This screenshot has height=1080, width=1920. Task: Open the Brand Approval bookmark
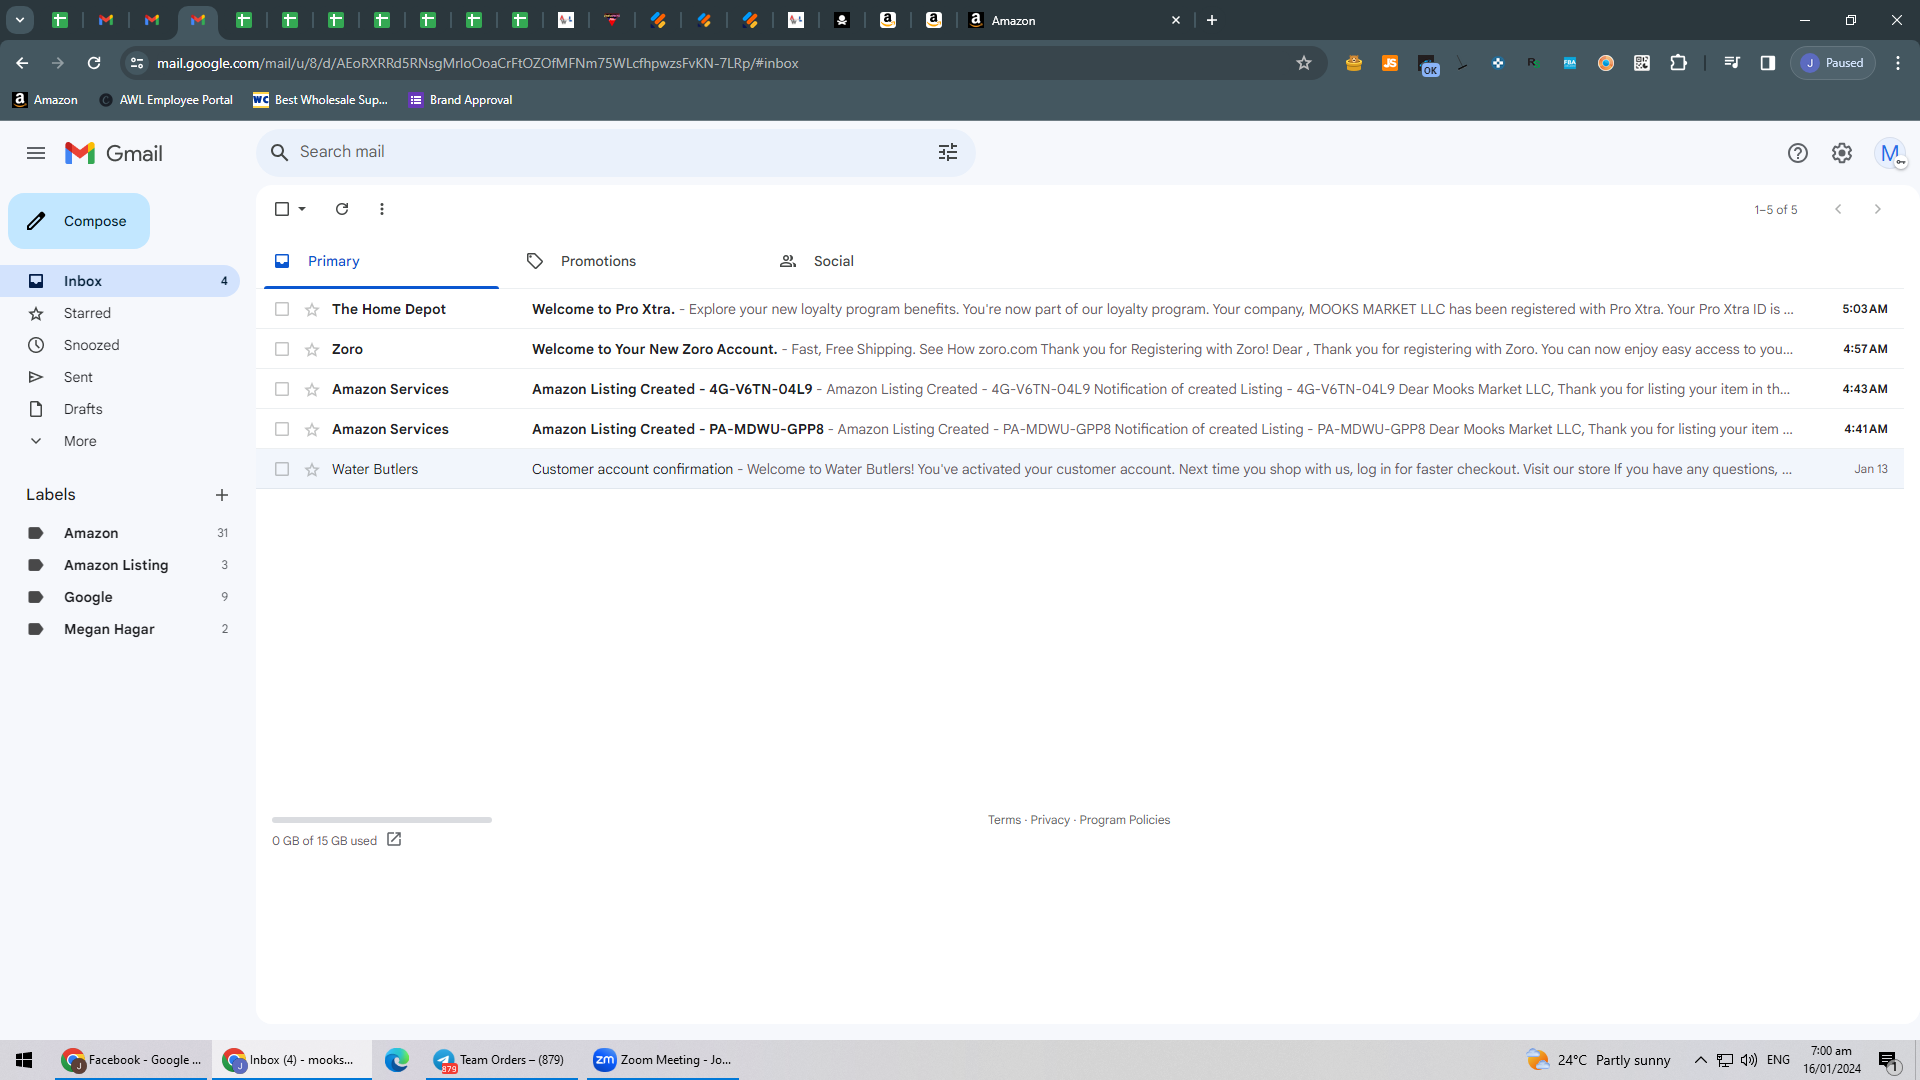[x=461, y=100]
